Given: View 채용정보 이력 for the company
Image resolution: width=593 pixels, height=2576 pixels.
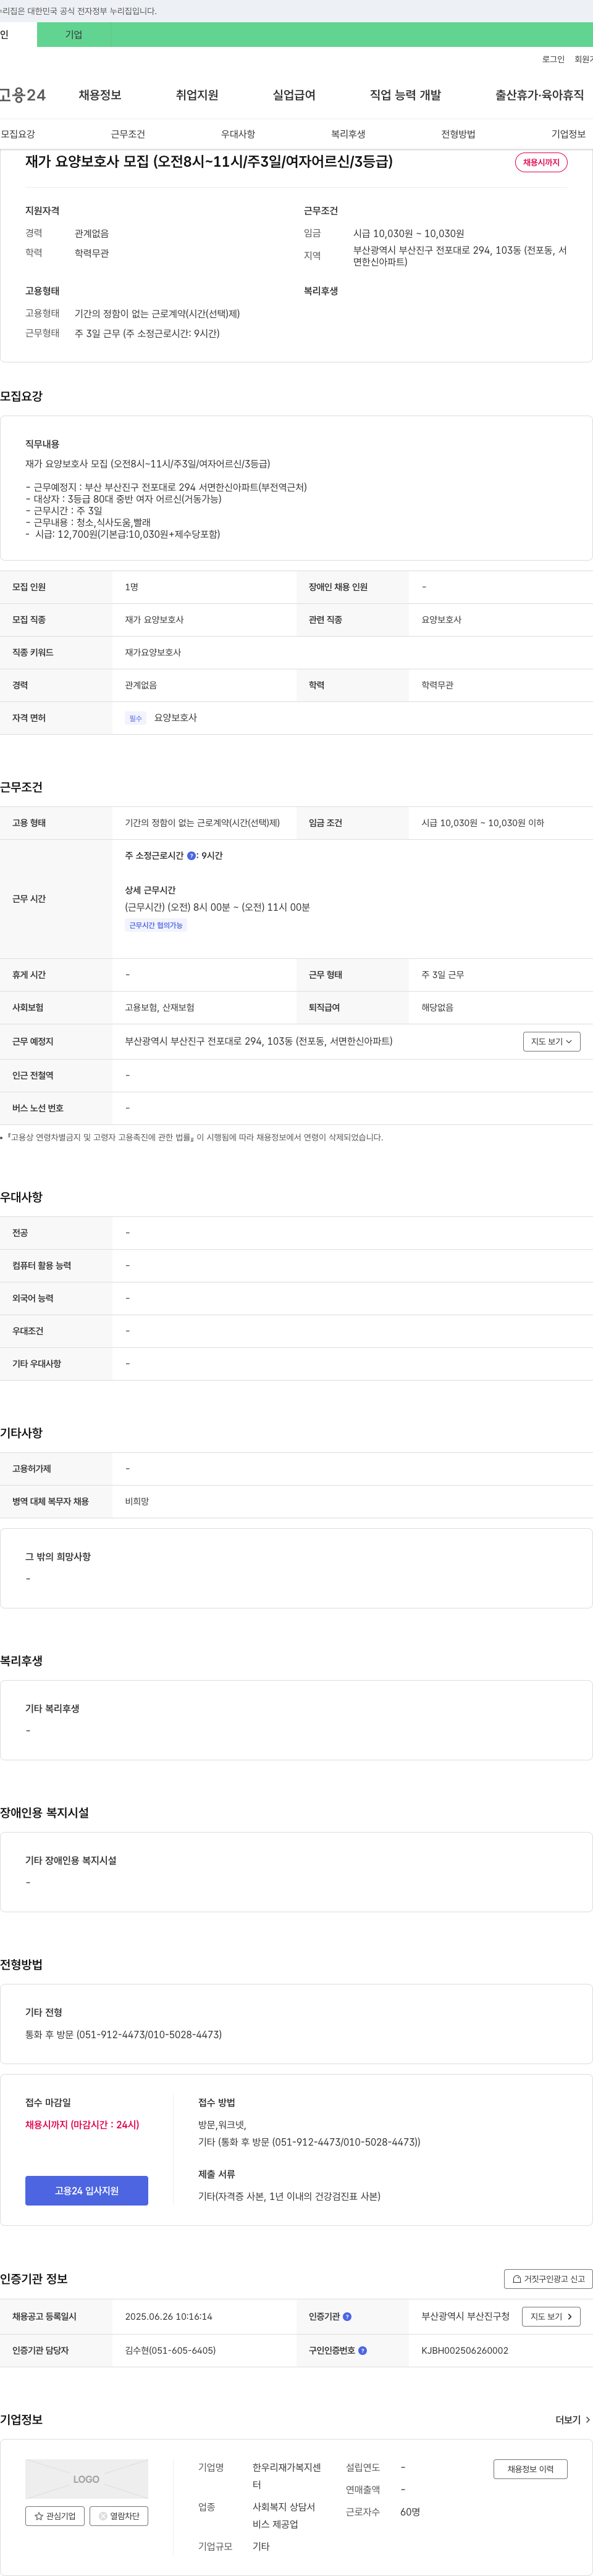Looking at the screenshot, I should point(530,2469).
